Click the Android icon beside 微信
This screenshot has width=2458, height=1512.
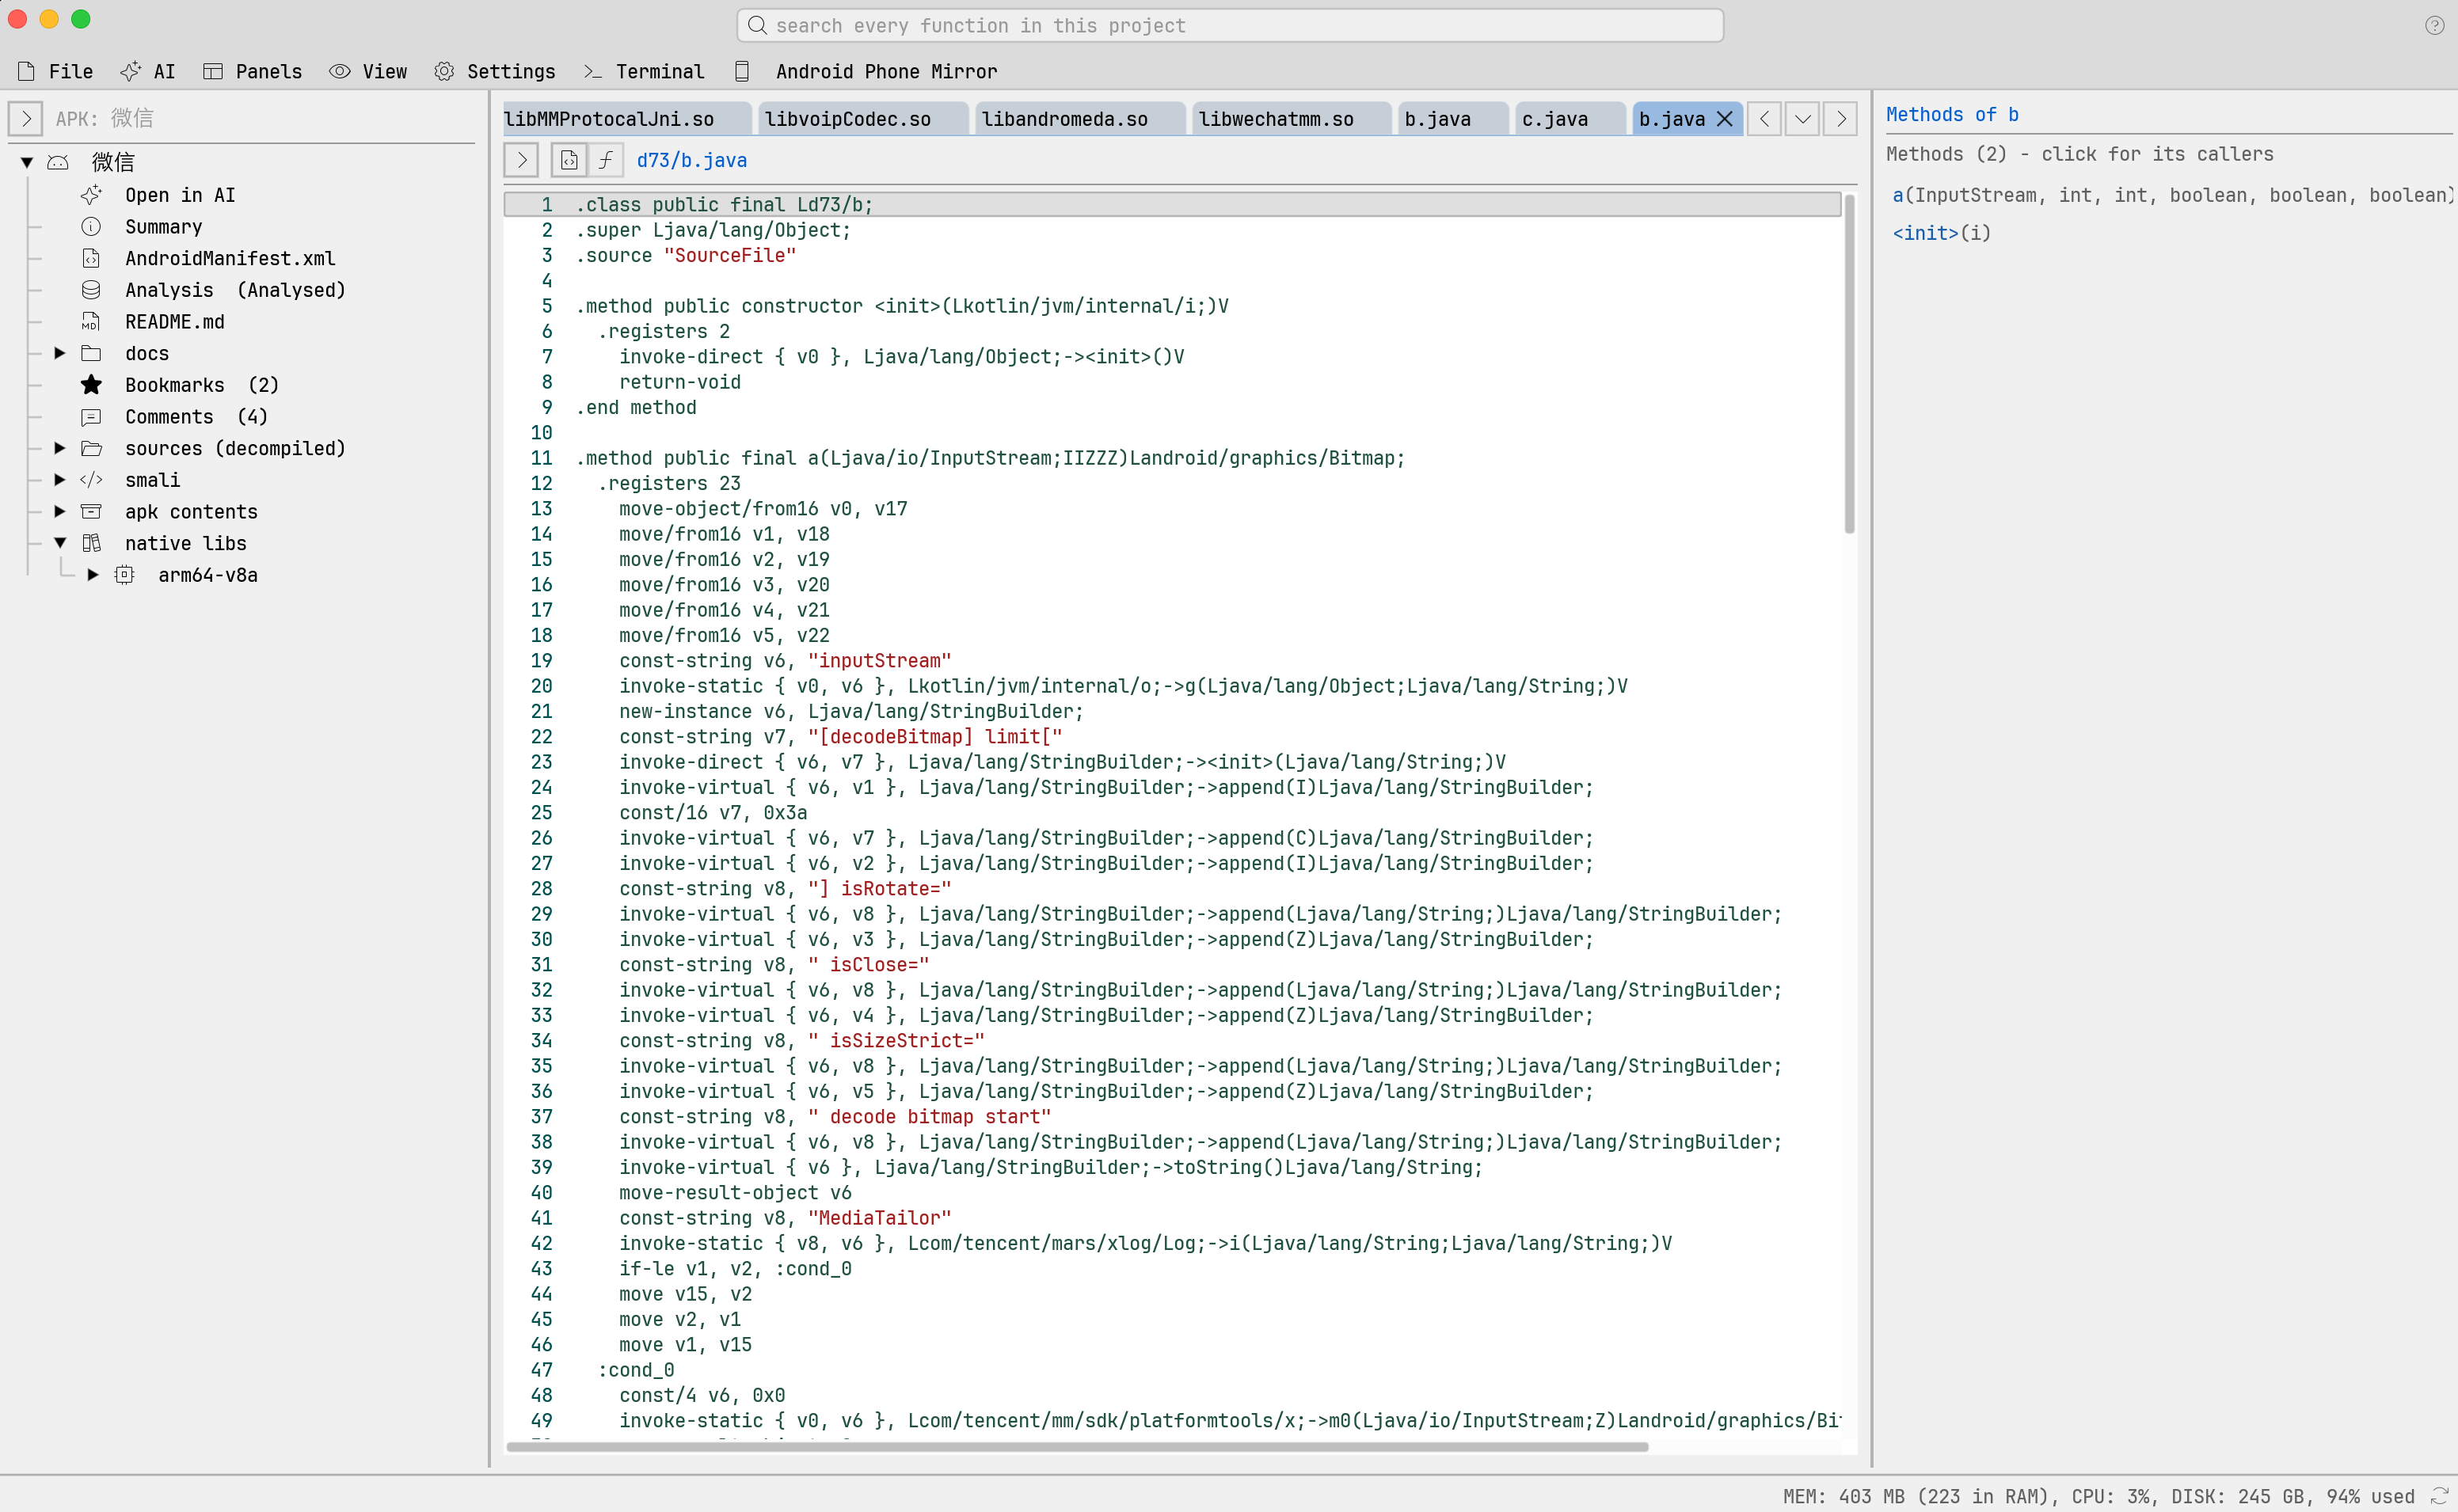(58, 162)
